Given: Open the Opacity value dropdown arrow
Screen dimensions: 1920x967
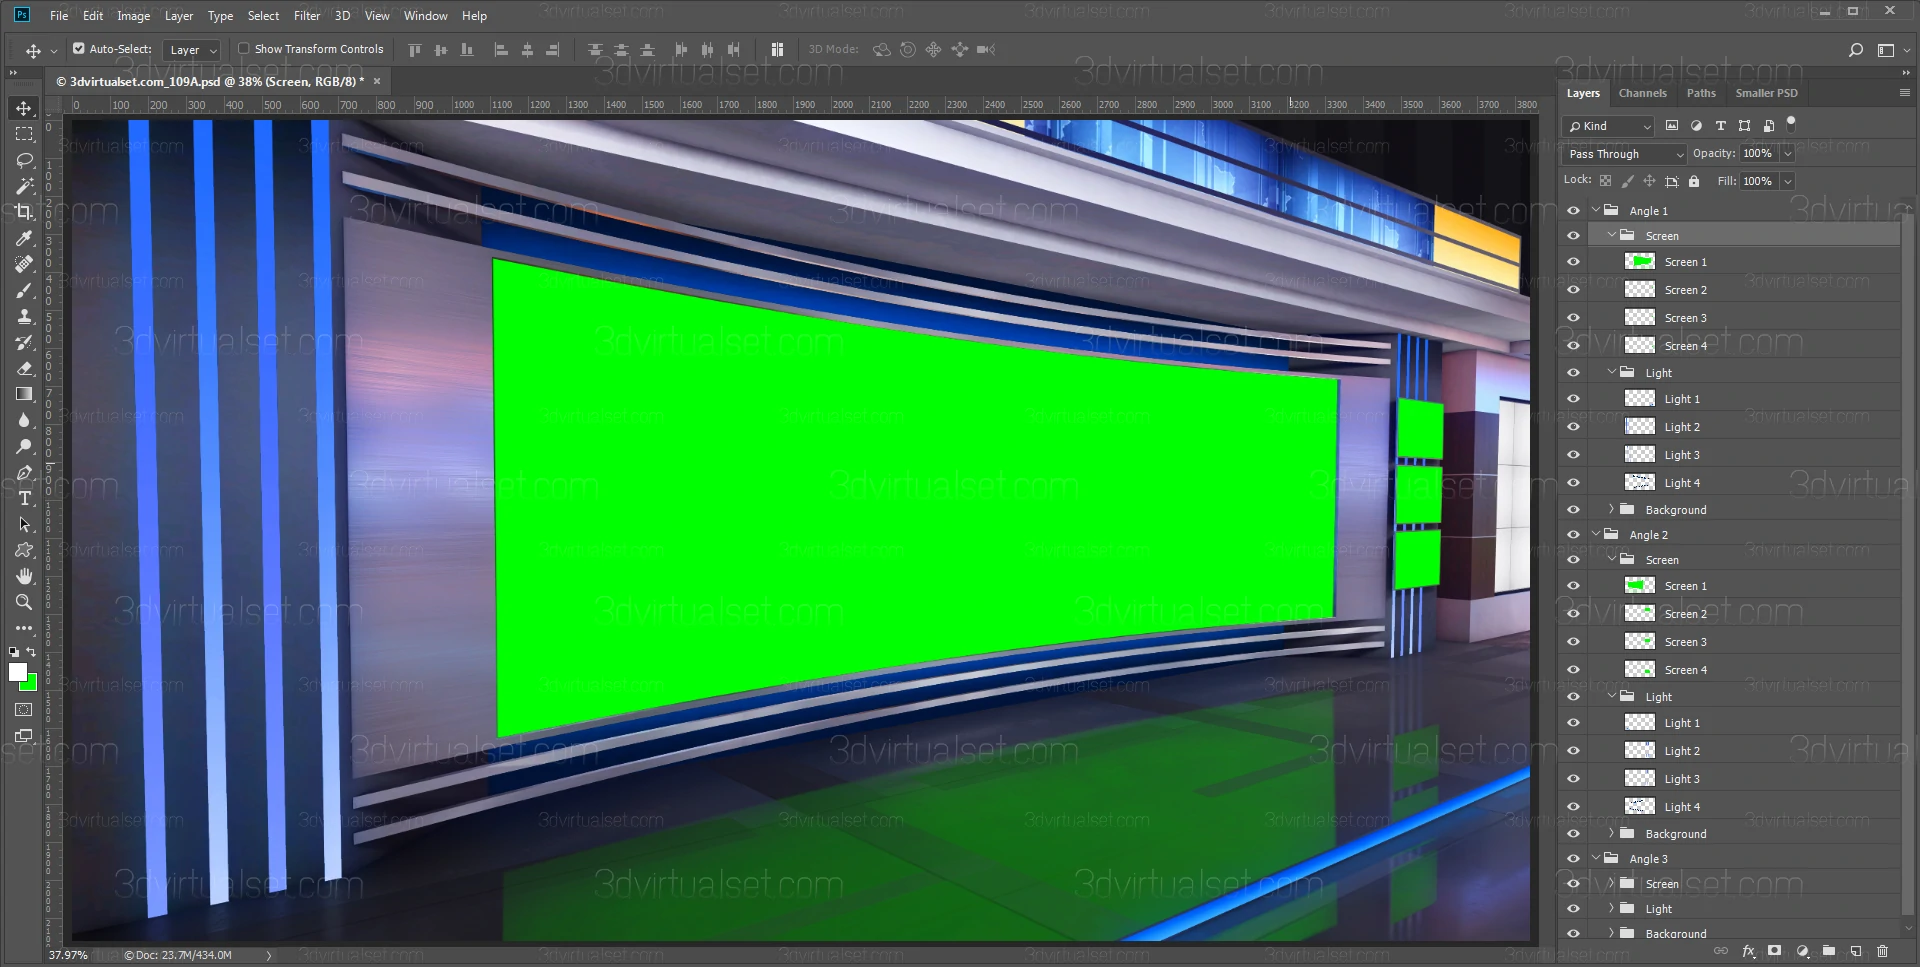Looking at the screenshot, I should pos(1787,154).
